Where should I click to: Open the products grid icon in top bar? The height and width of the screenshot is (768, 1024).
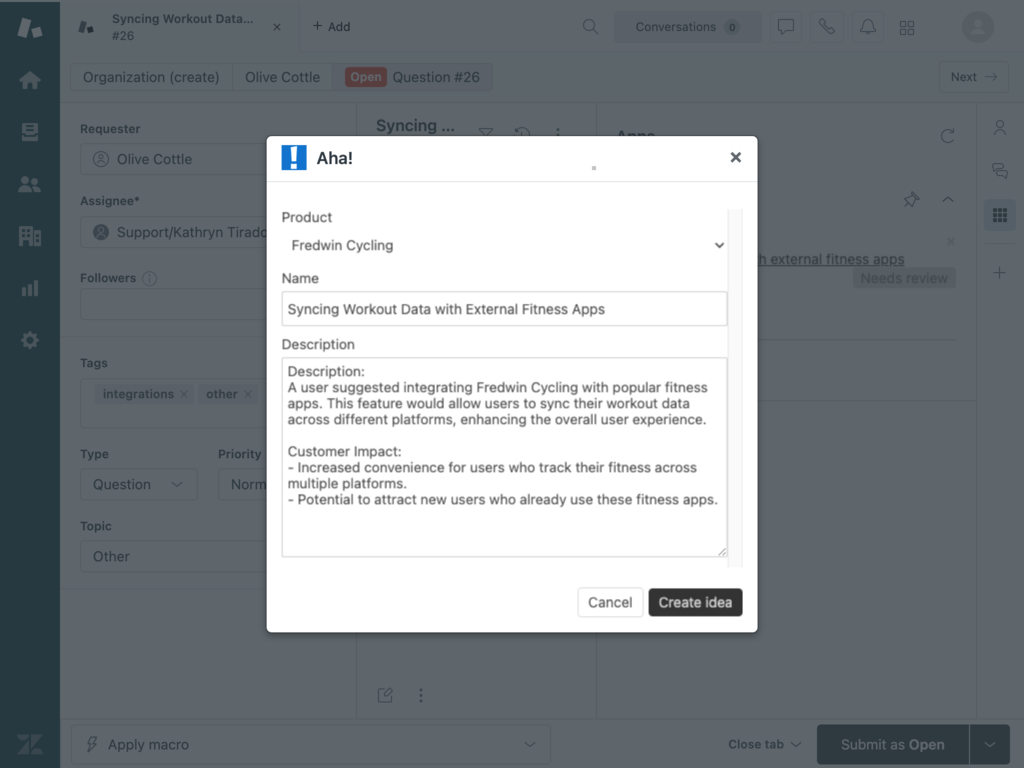point(906,27)
